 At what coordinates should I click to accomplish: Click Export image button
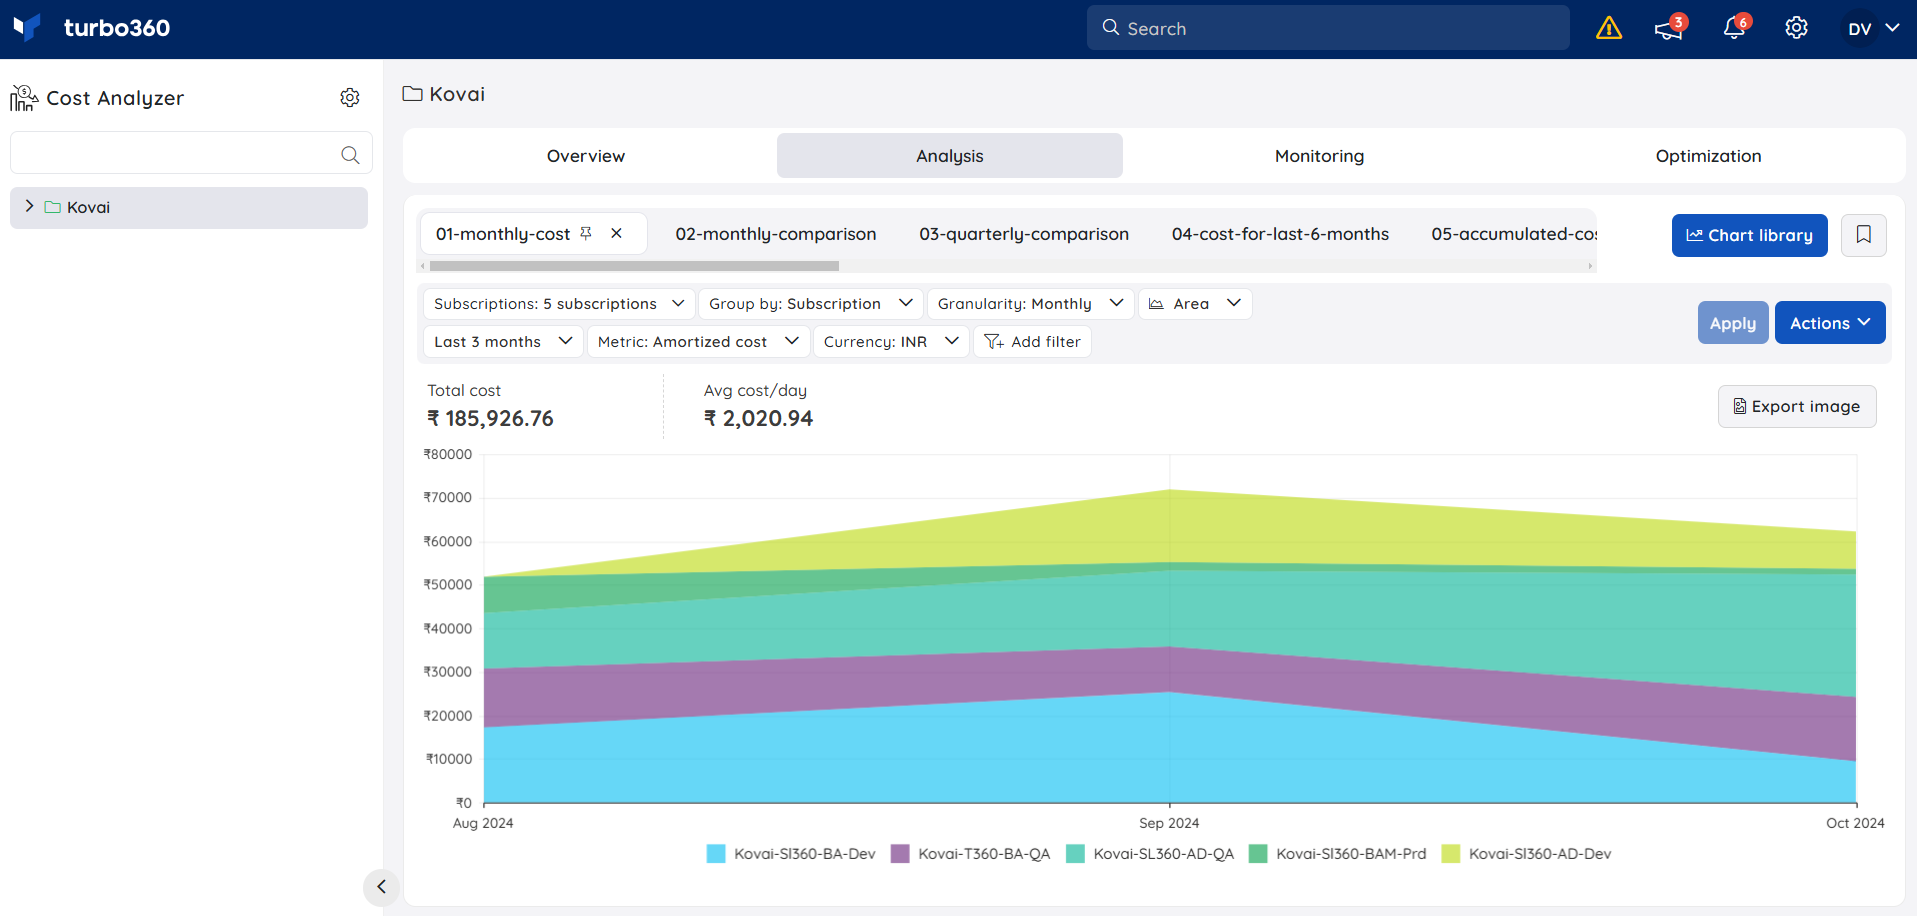[1797, 407]
